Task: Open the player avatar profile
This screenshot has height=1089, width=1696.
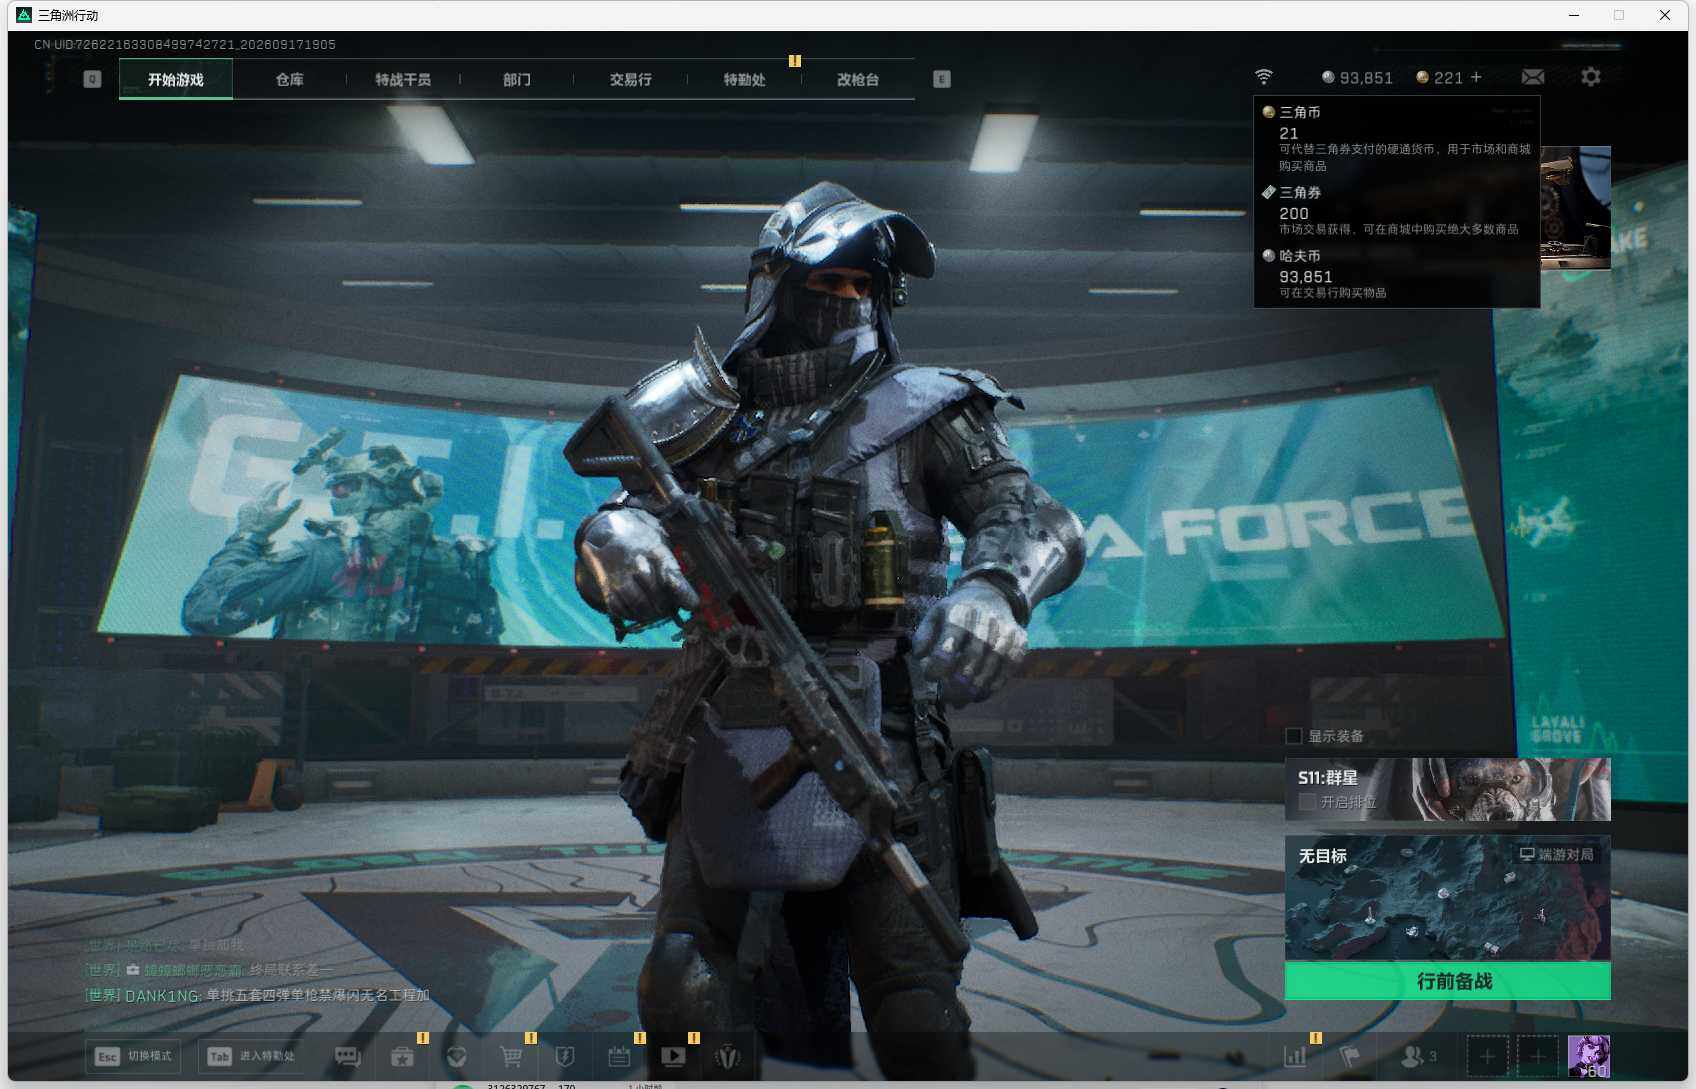Action: tap(1589, 1056)
